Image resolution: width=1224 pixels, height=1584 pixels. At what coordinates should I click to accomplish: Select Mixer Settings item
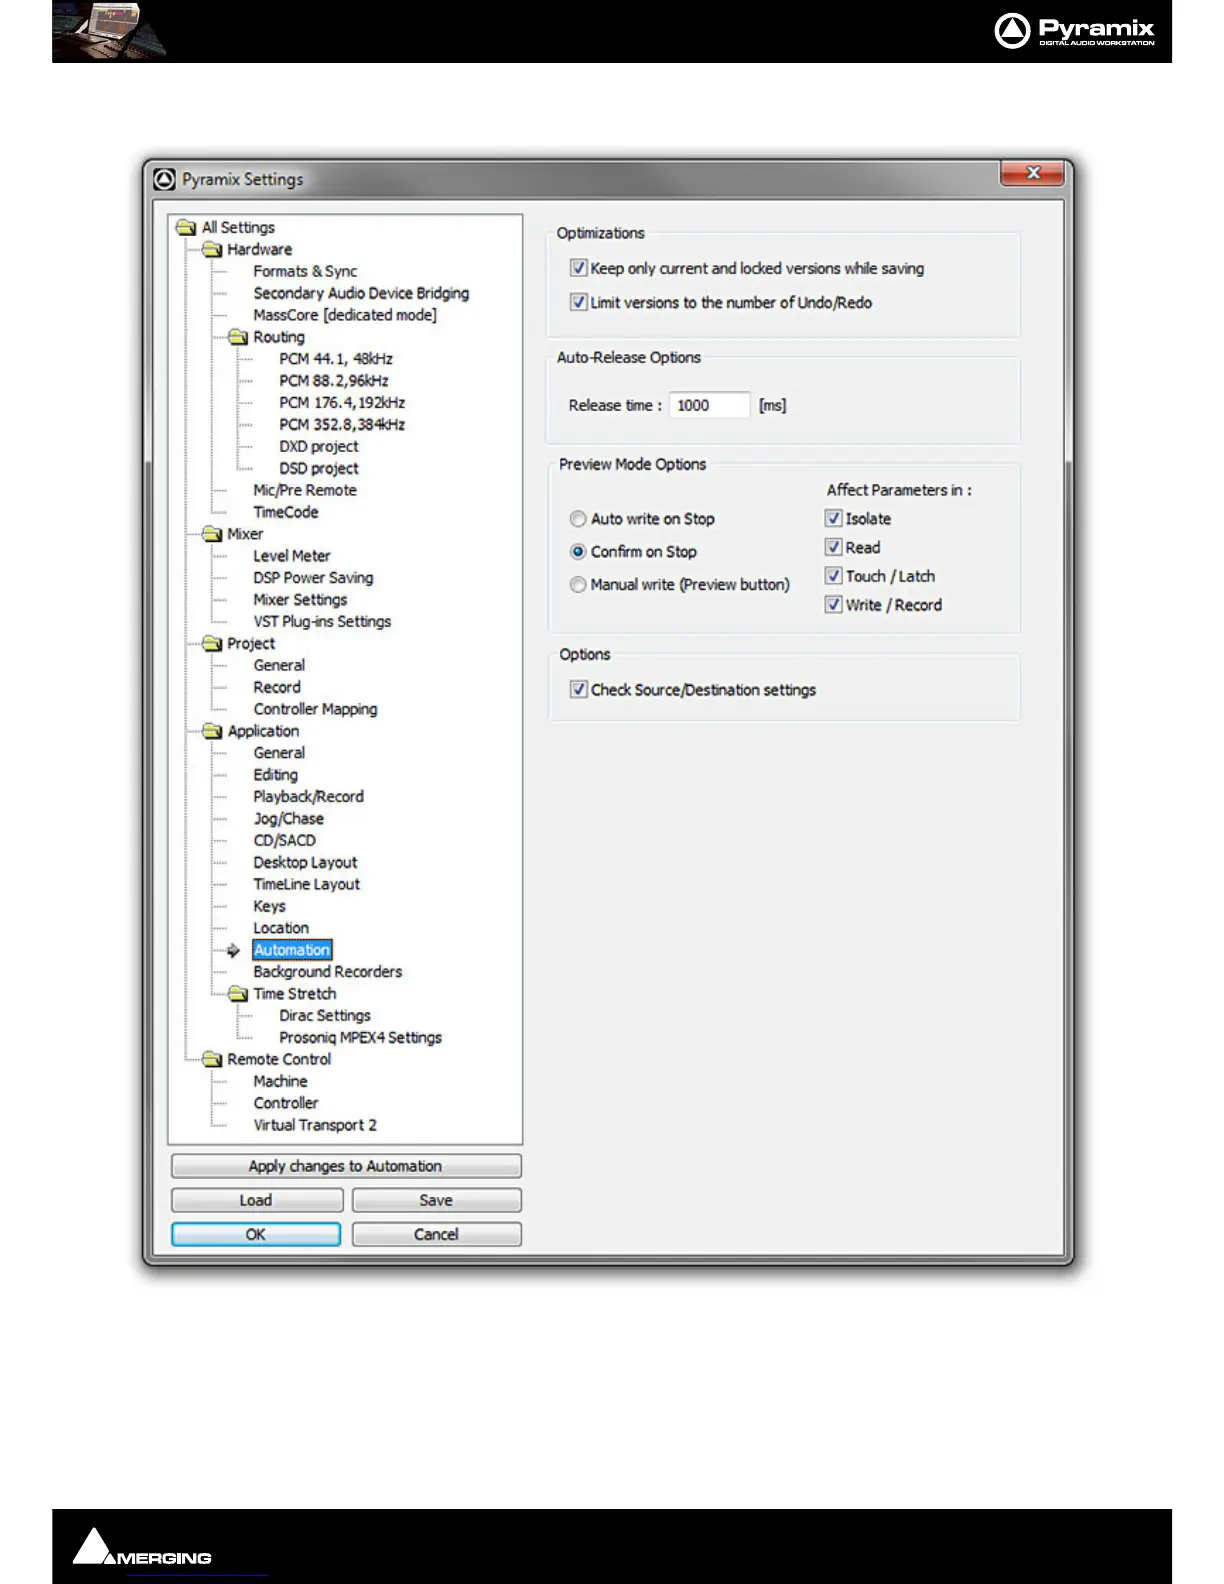point(300,600)
